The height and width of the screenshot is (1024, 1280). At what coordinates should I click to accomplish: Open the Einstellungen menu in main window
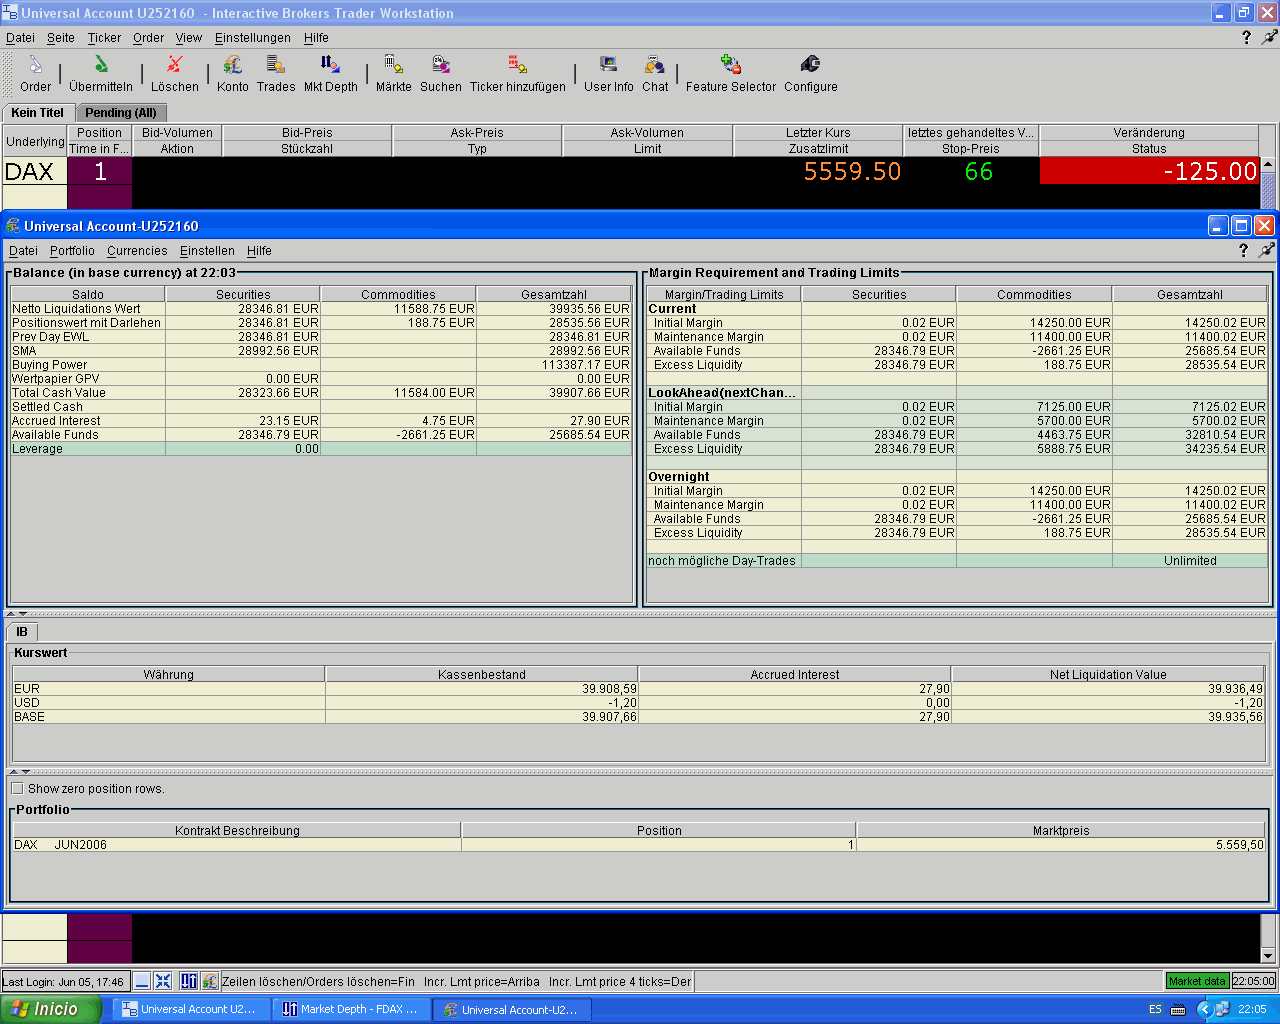pos(253,38)
